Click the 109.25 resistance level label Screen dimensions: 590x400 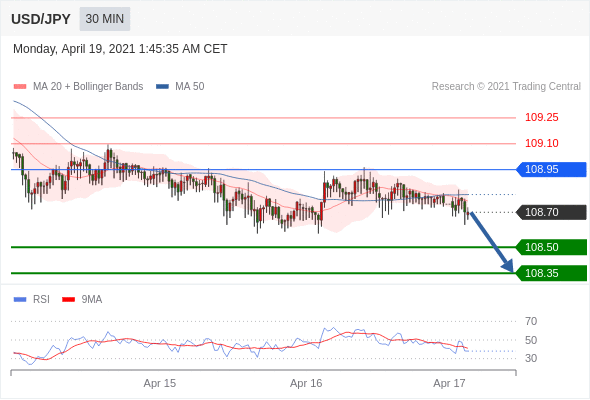click(x=542, y=117)
